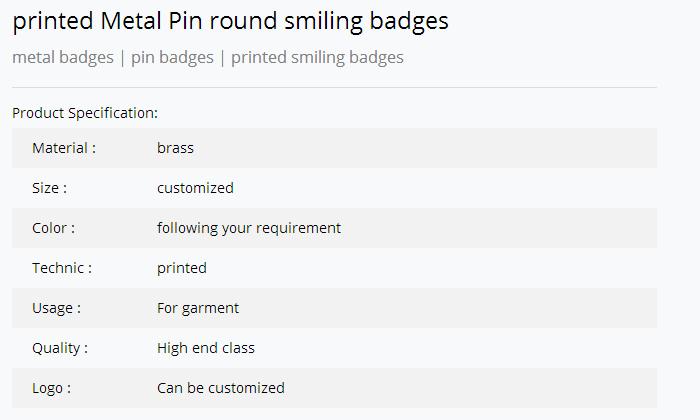700x420 pixels.
Task: Select the "For garment" usage value
Action: [198, 308]
